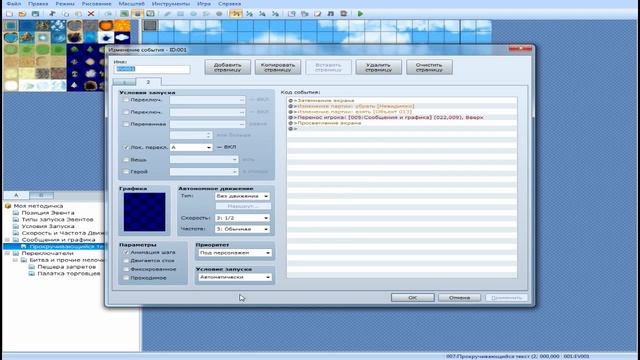Select the Flood Fill tool

tap(206, 13)
